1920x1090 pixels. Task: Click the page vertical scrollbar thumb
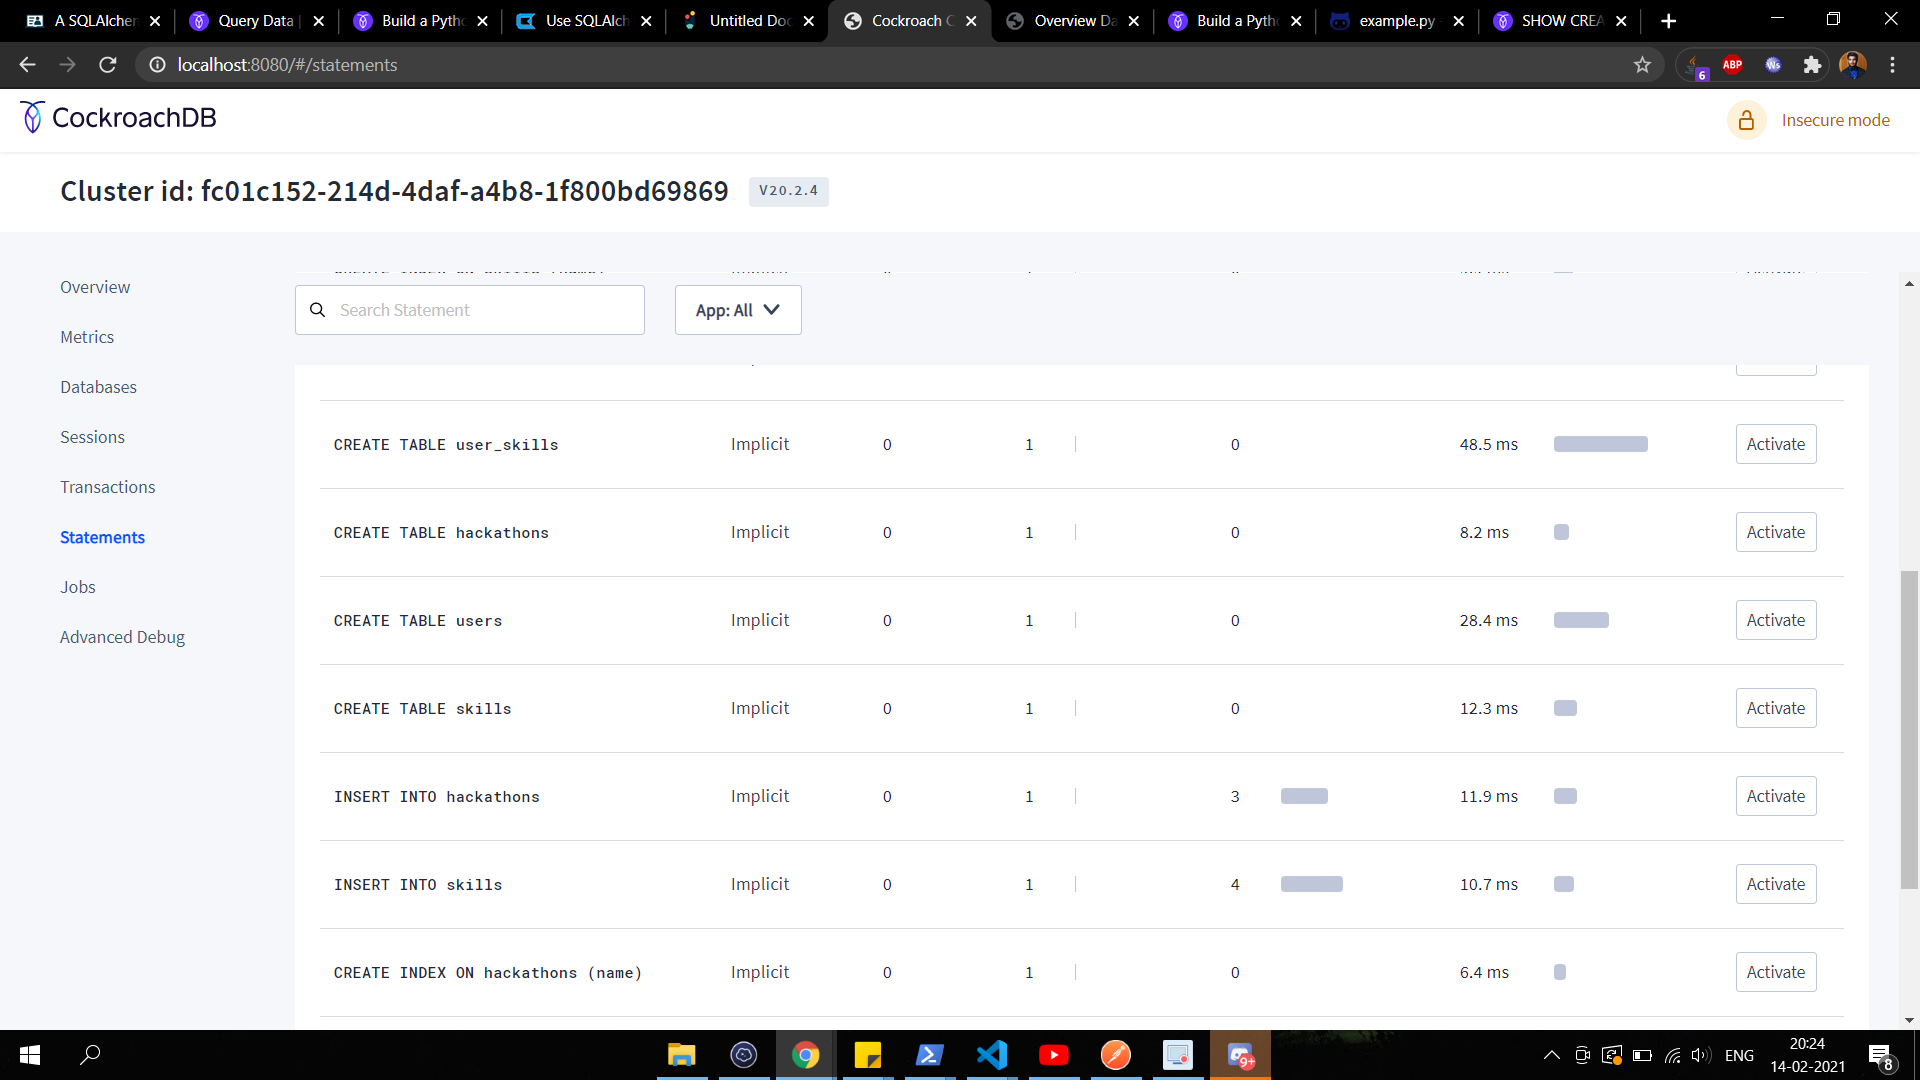1909,730
